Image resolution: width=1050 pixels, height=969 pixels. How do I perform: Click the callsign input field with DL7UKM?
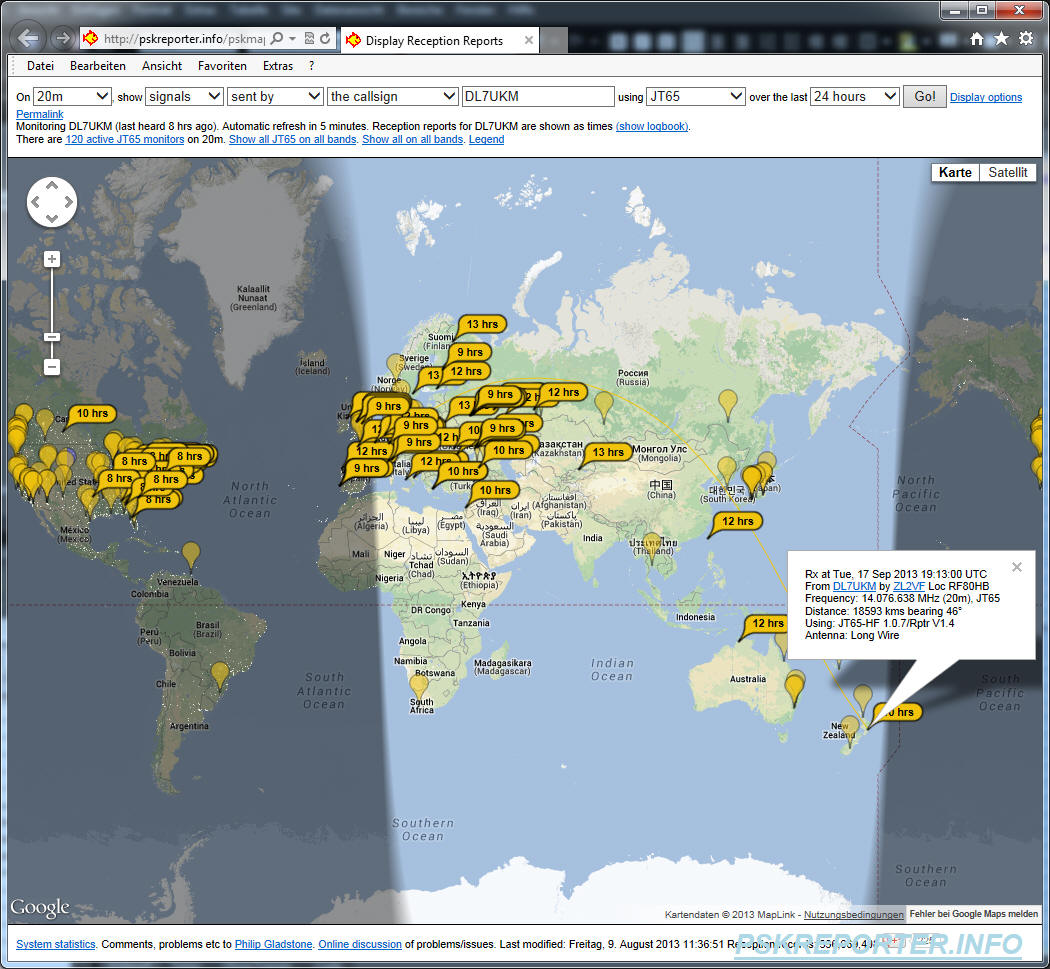pos(538,96)
